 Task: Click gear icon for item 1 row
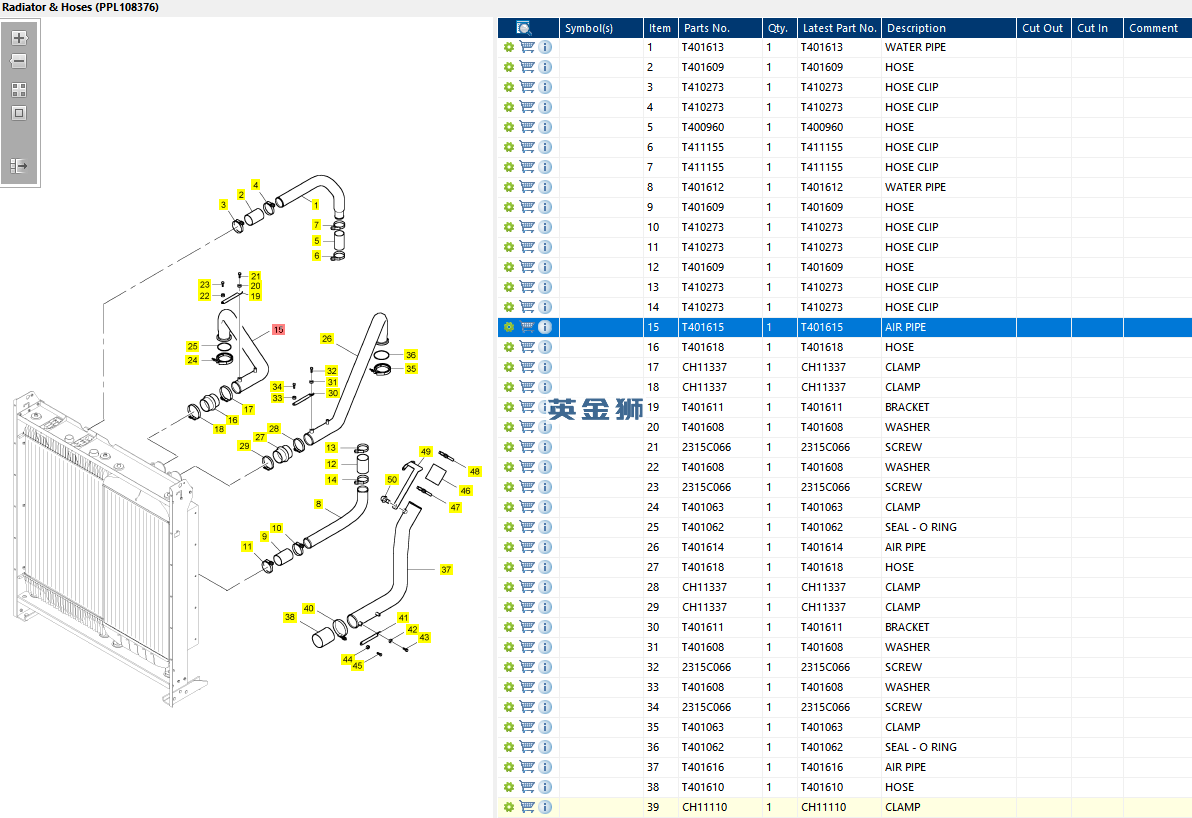509,47
